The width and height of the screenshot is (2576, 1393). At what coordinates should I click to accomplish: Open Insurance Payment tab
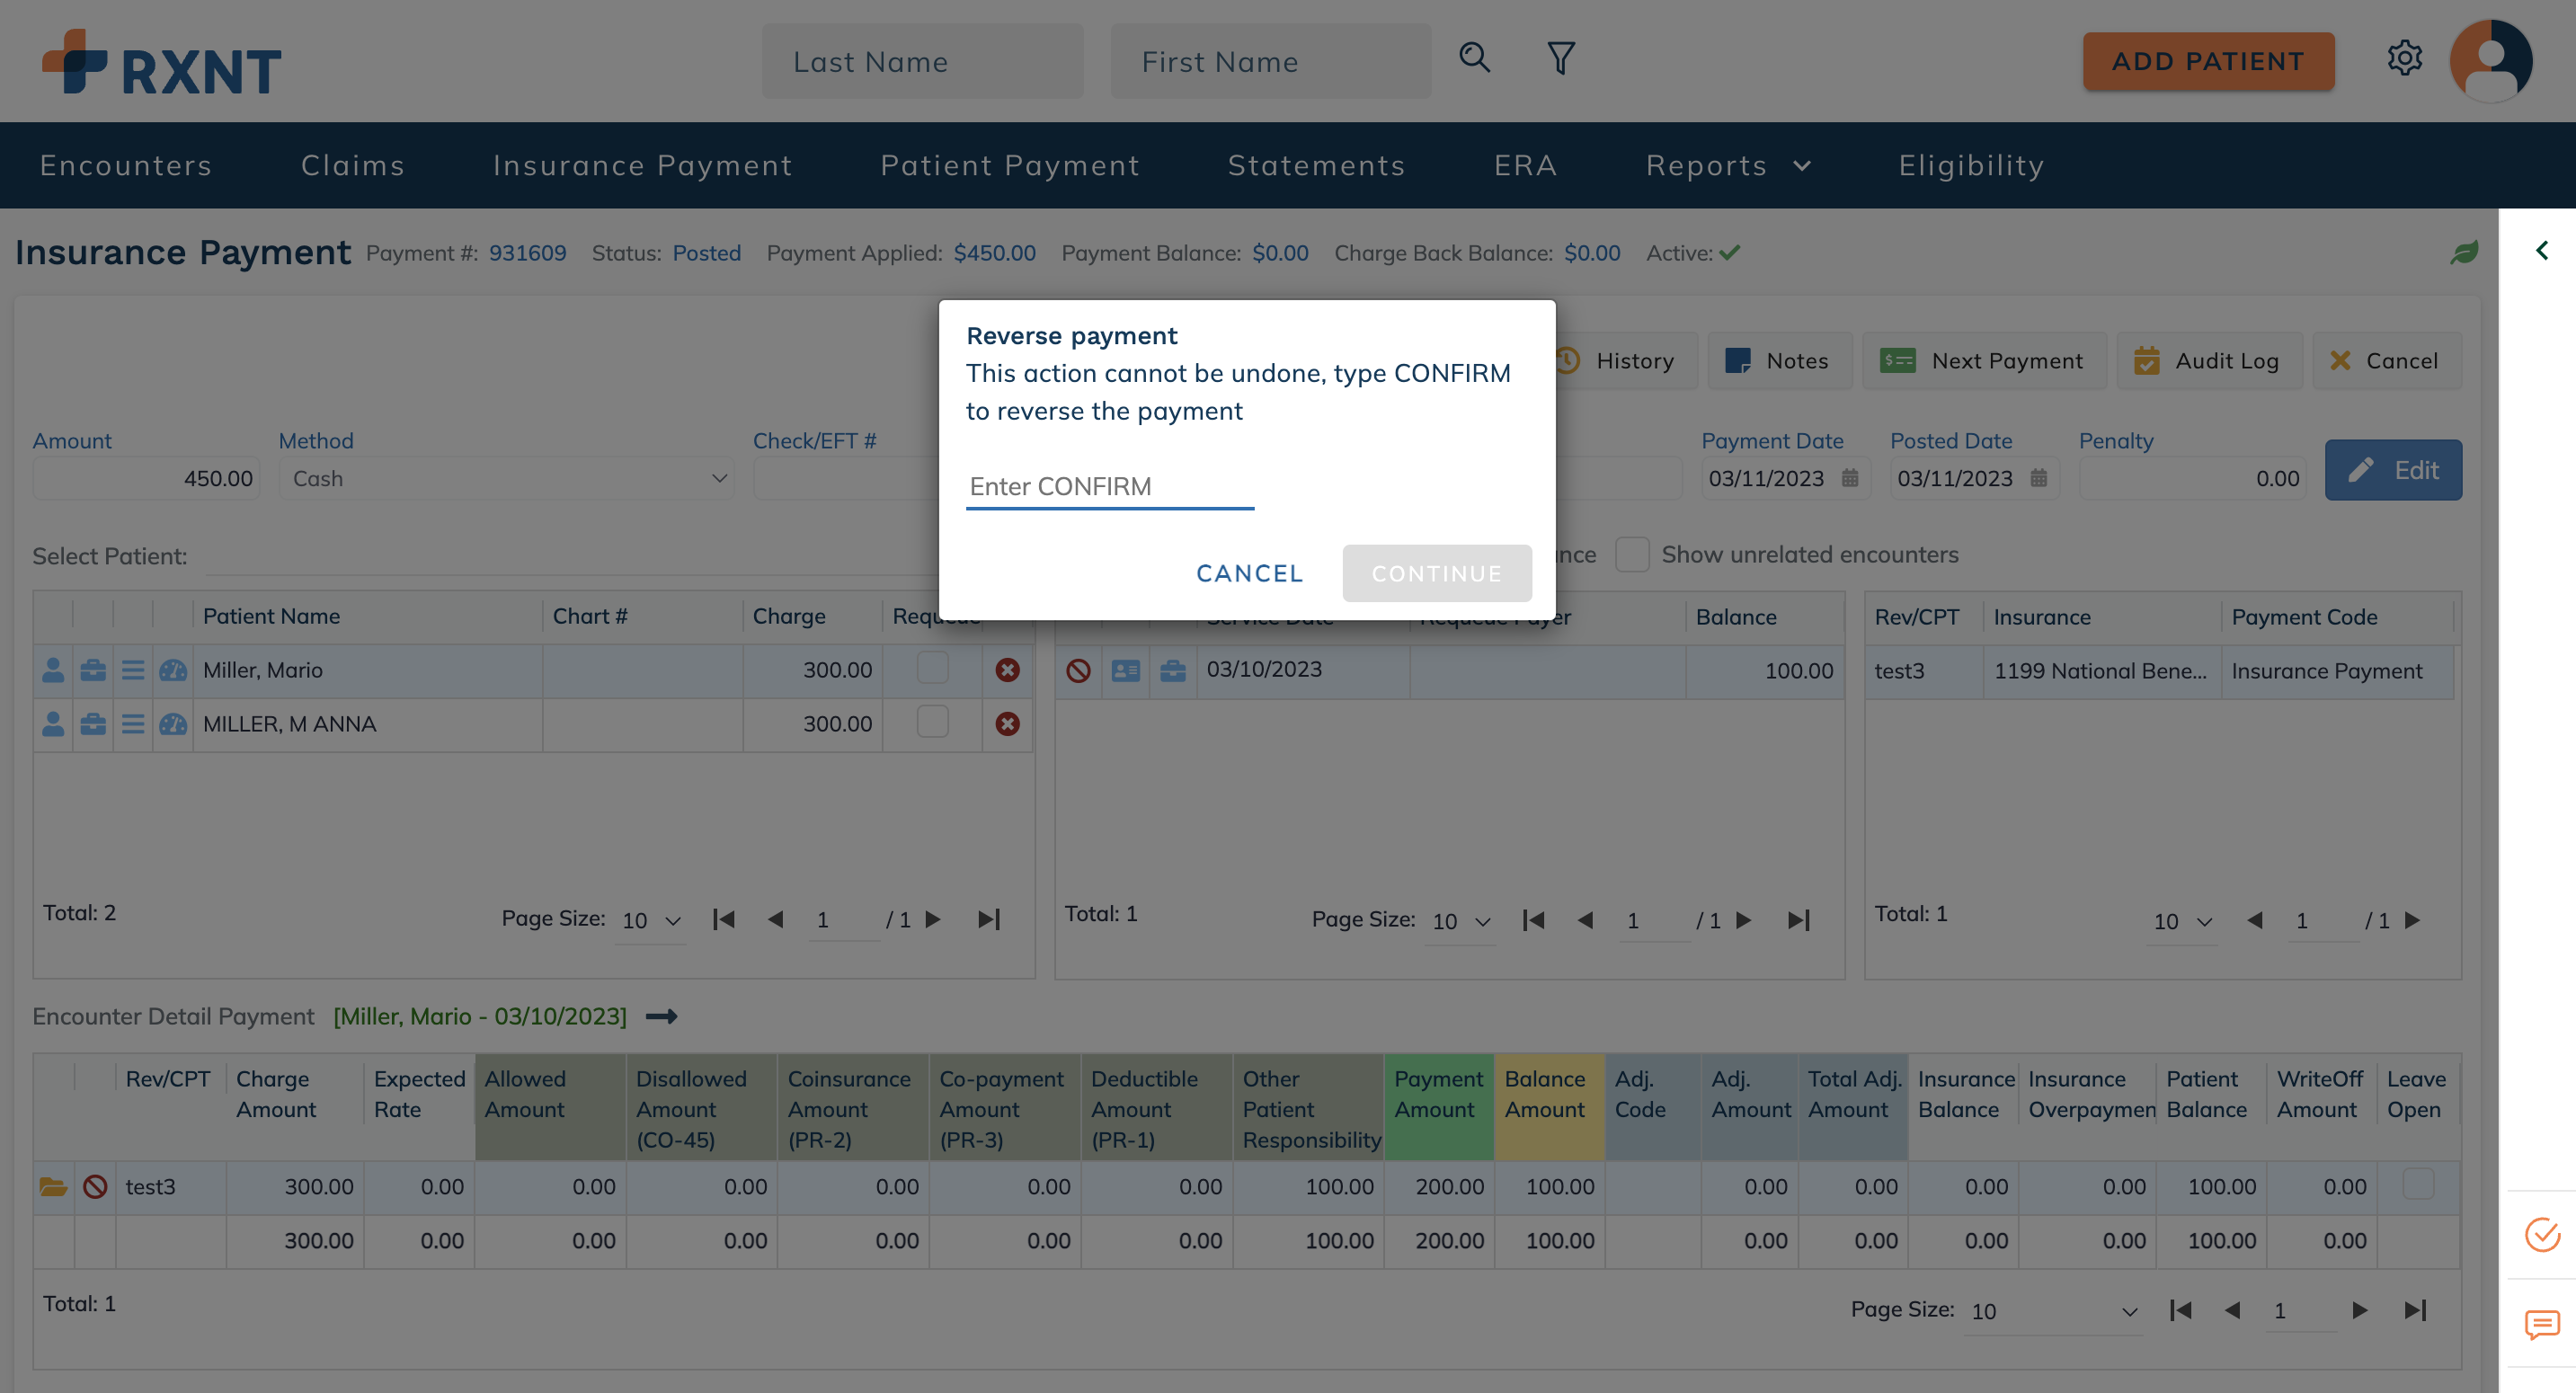pyautogui.click(x=642, y=165)
